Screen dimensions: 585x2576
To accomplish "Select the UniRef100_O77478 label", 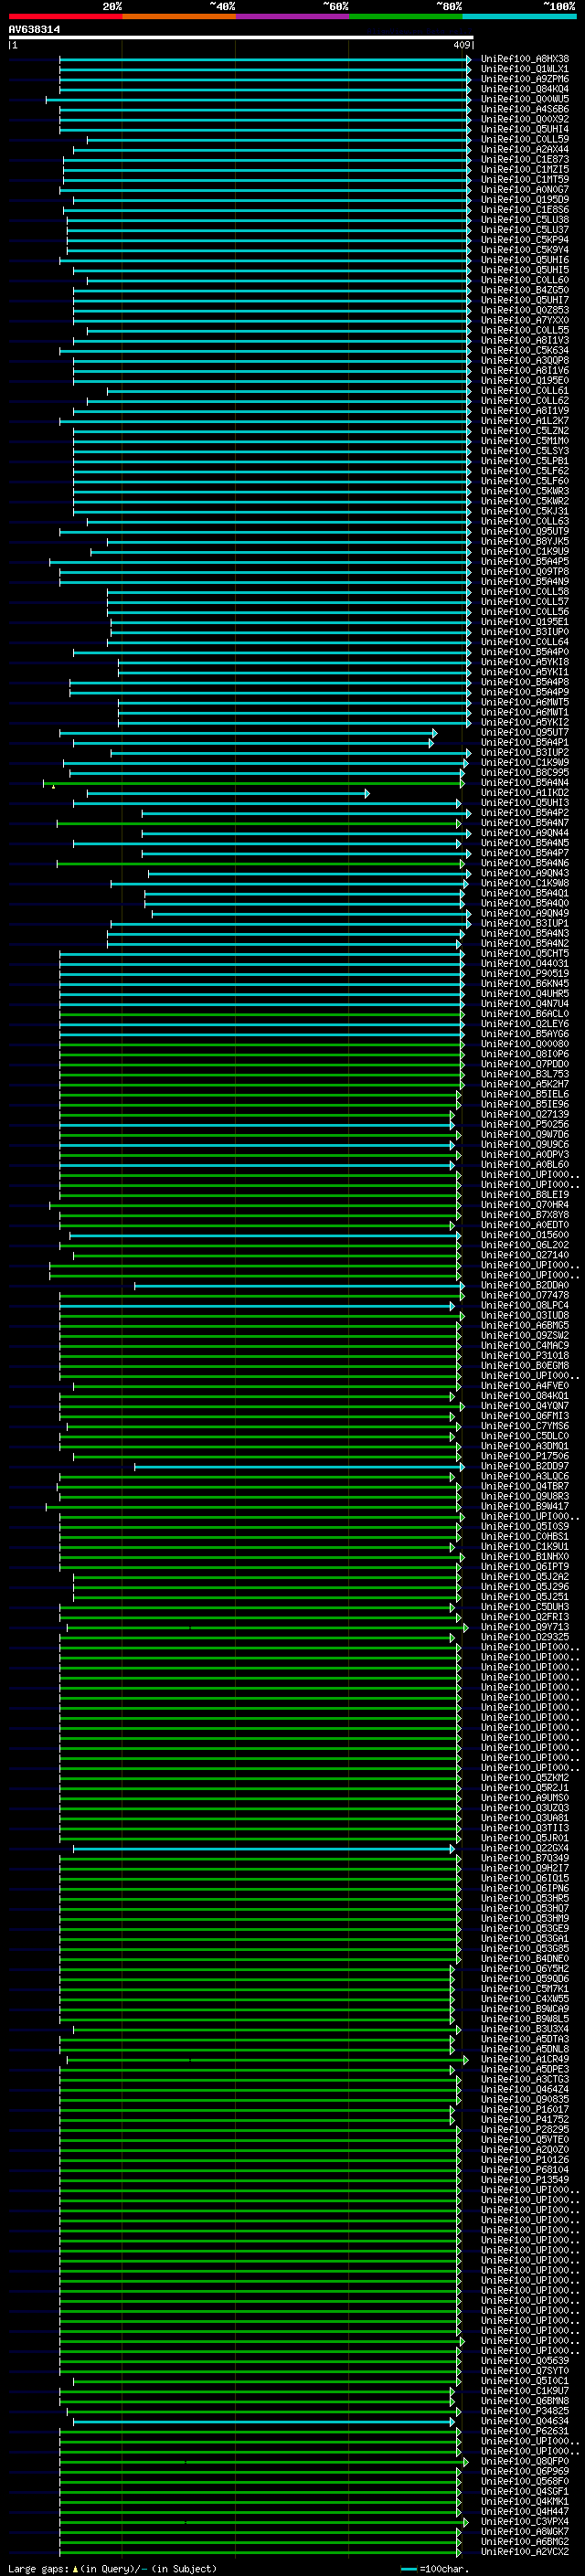I will pos(525,1296).
